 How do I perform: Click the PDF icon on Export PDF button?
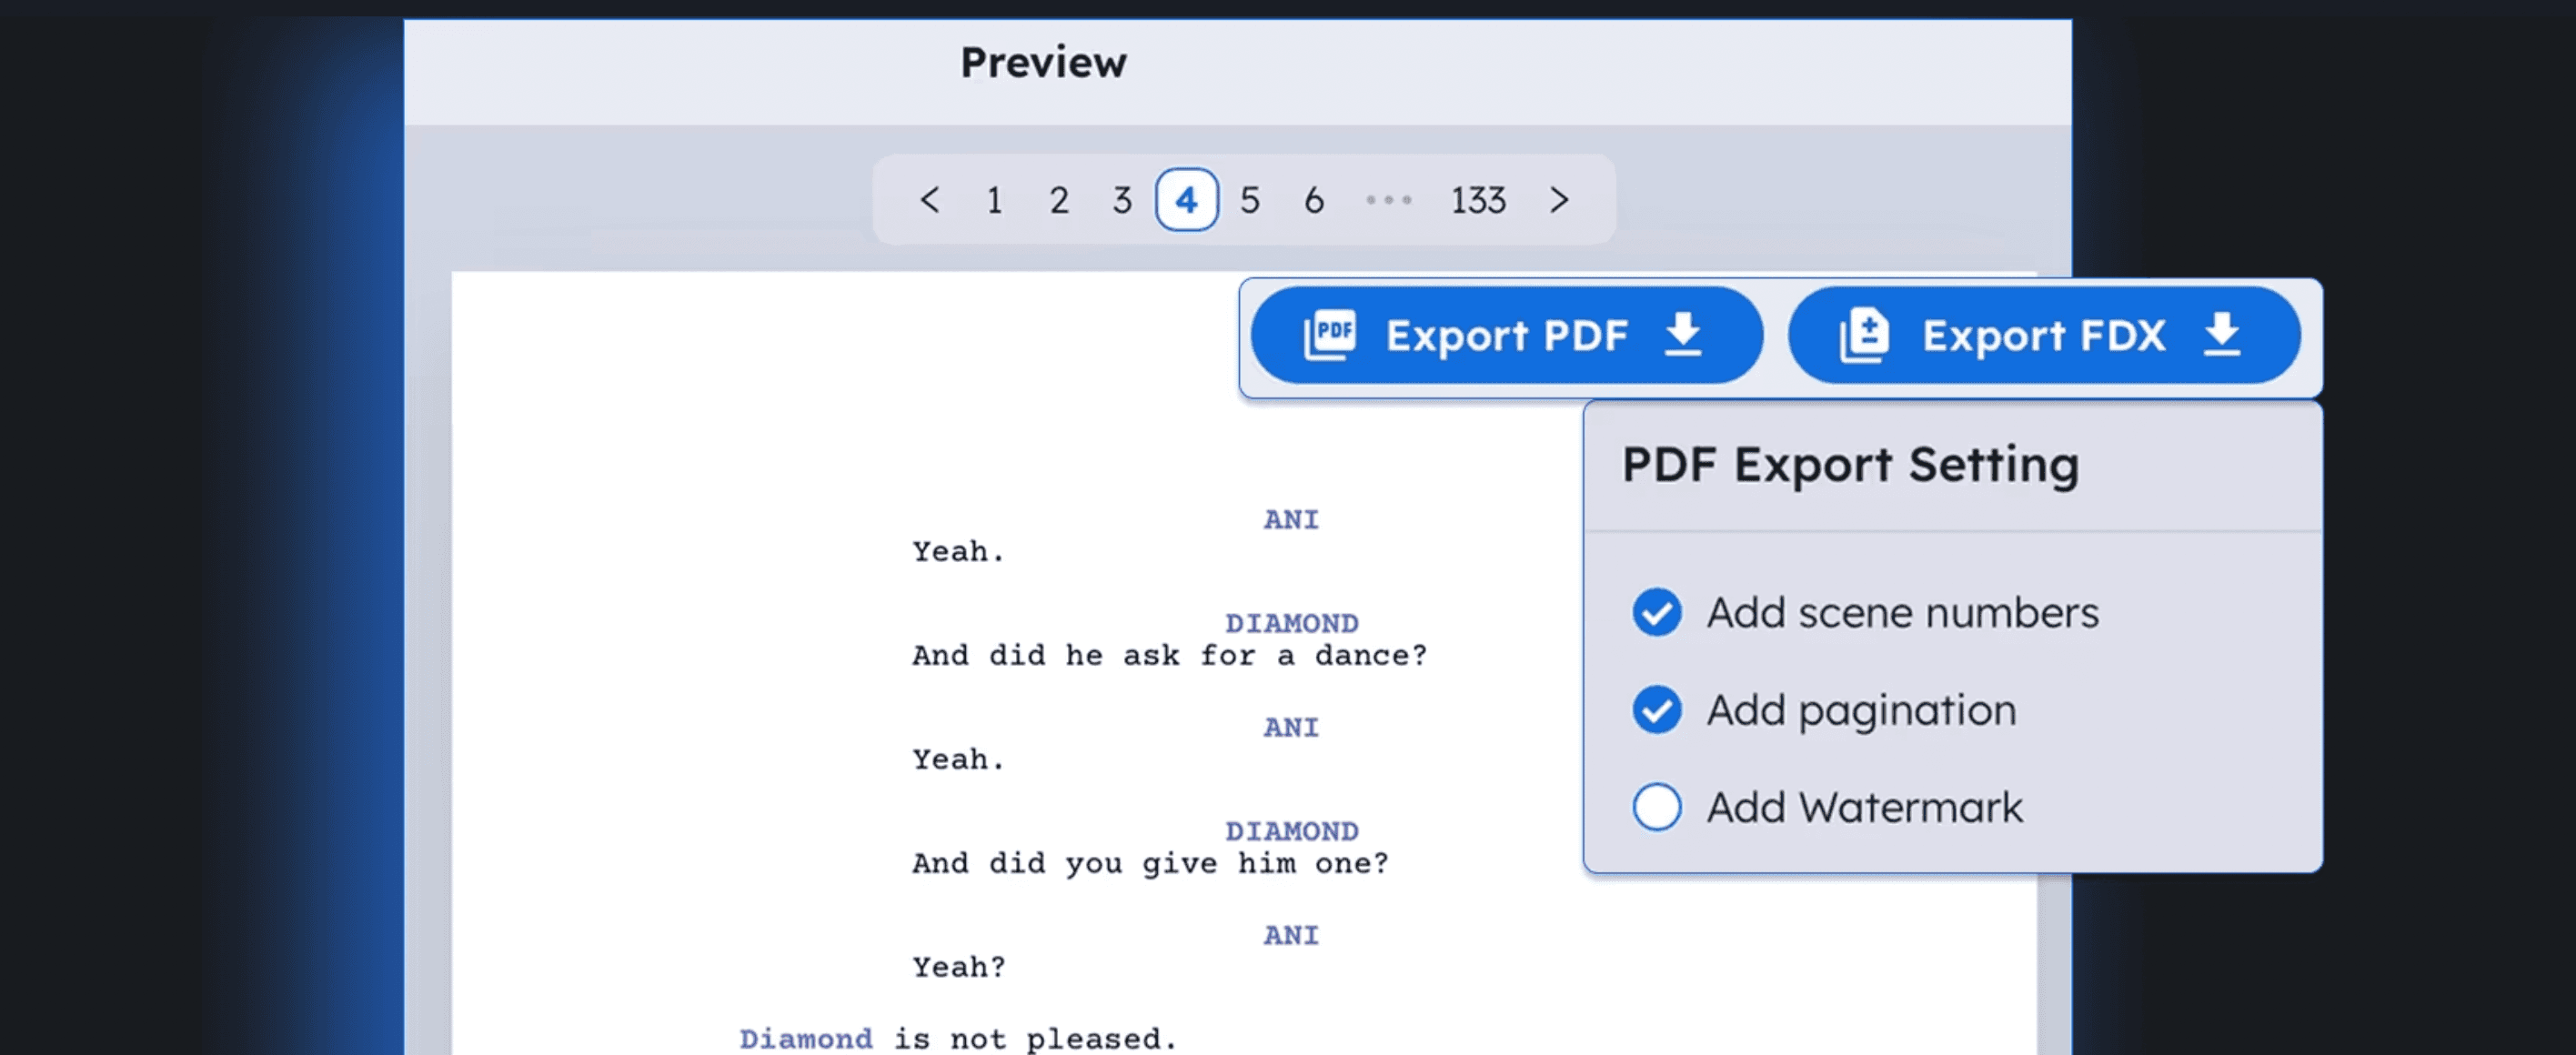pyautogui.click(x=1330, y=335)
